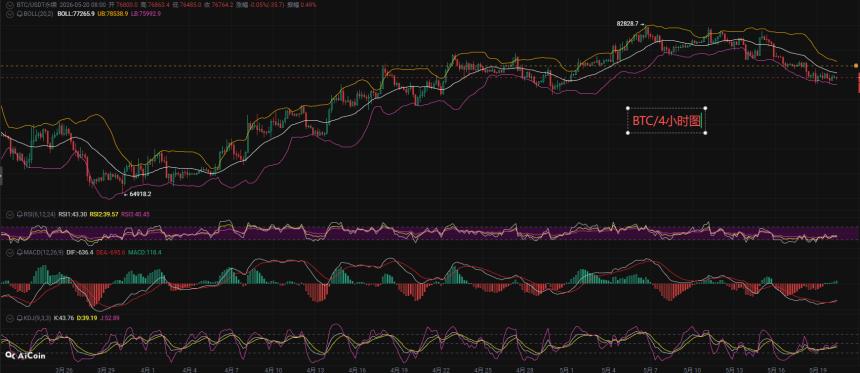Click the K:43.76 value
This screenshot has height=373, width=860.
coord(64,318)
